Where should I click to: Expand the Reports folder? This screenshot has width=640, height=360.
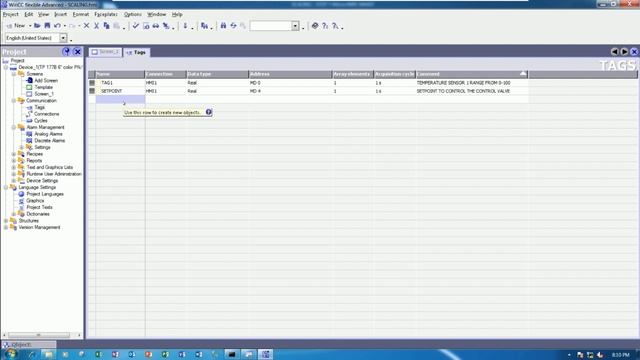click(13, 160)
